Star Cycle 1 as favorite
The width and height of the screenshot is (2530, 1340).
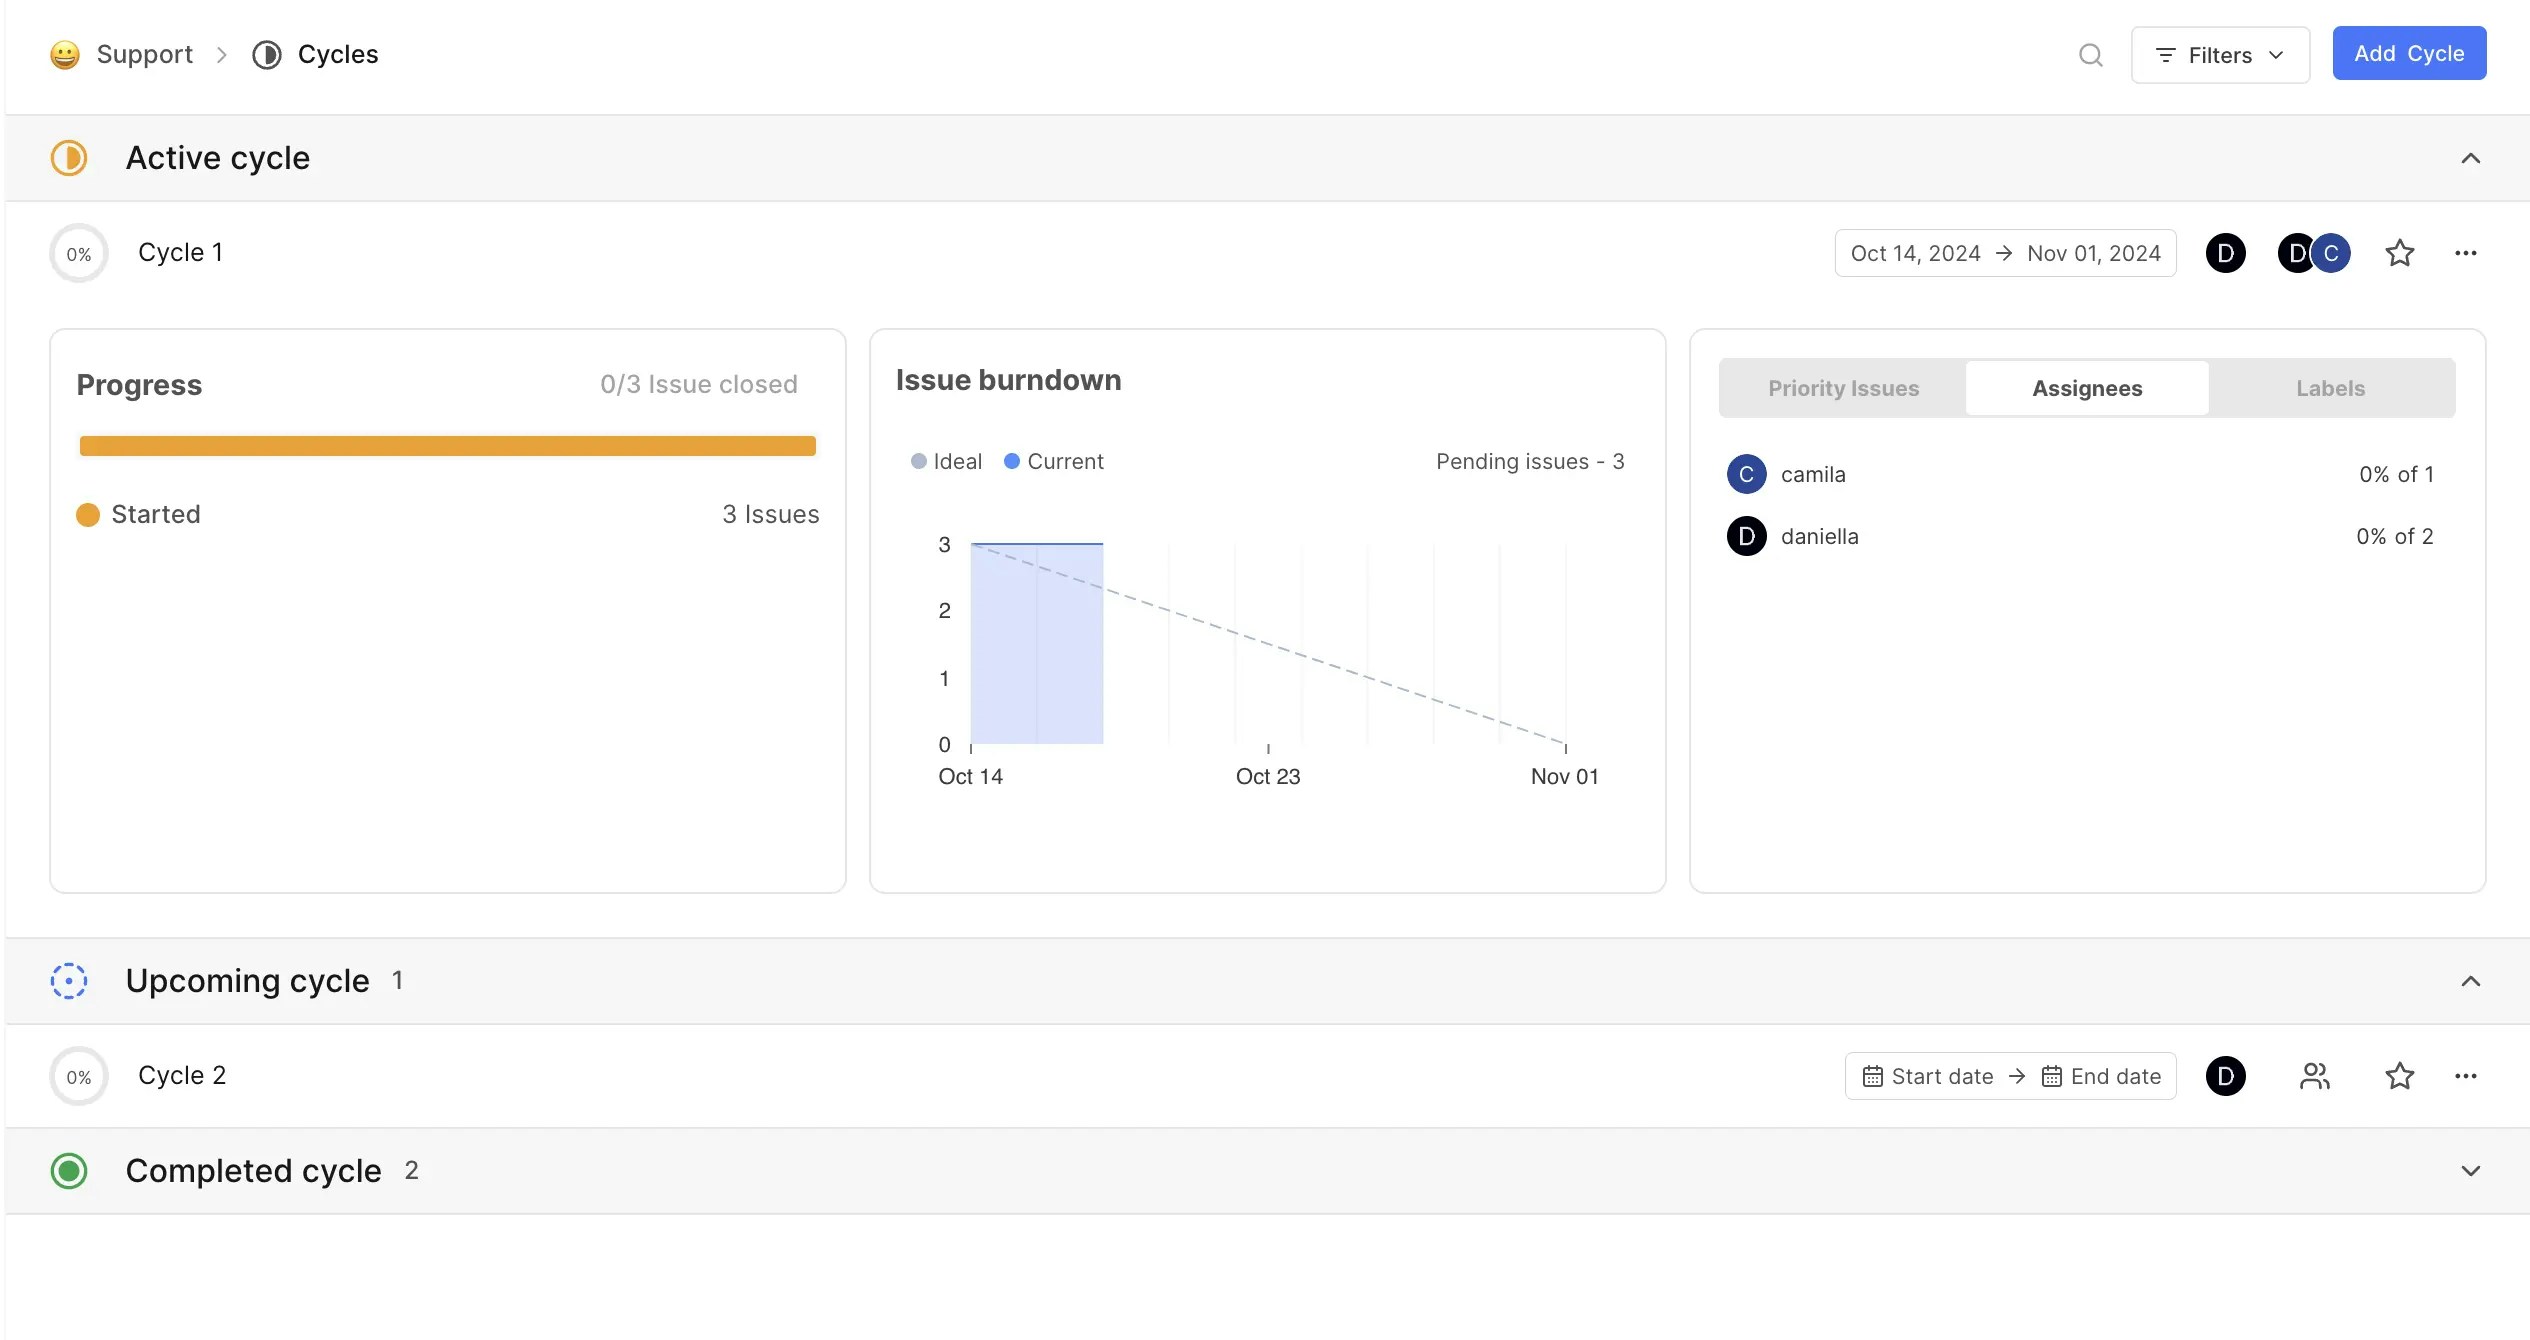(x=2399, y=253)
